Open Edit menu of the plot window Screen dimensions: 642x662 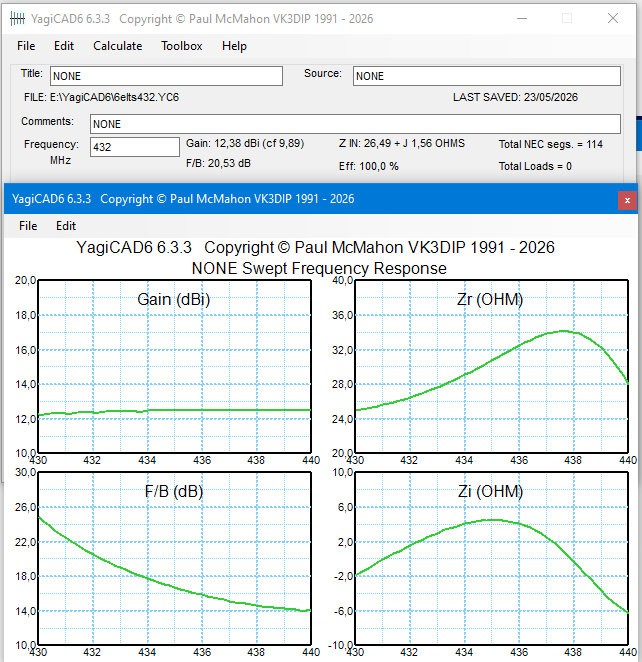click(x=66, y=226)
